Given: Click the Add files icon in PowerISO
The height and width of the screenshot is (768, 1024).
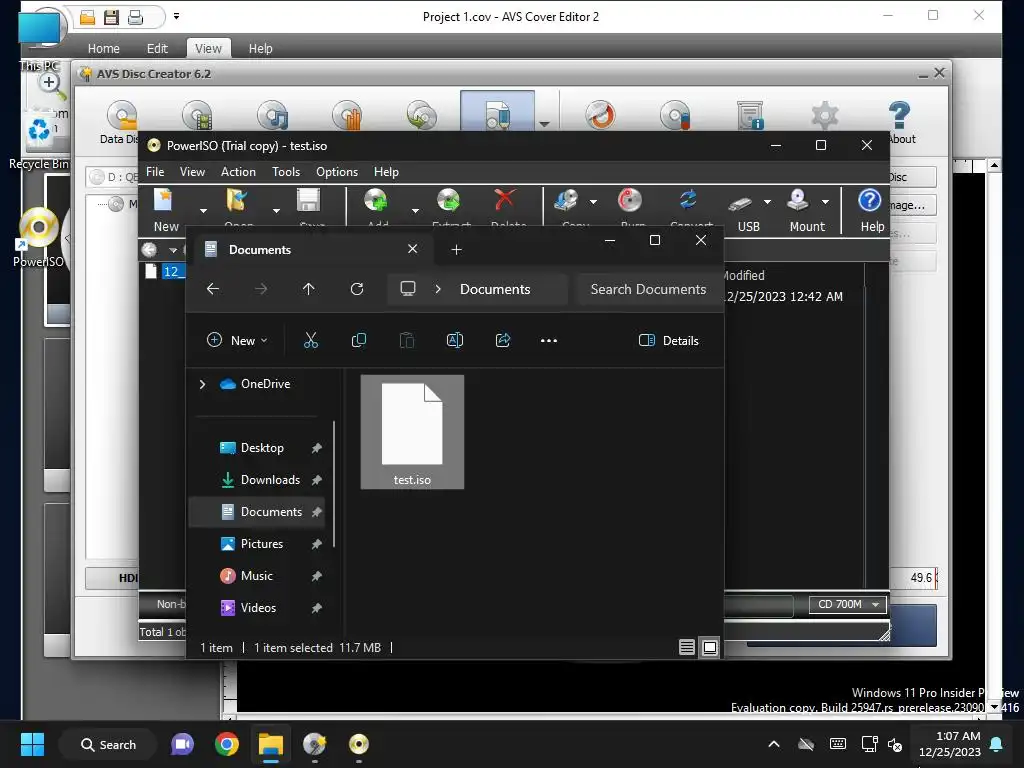Looking at the screenshot, I should pos(376,200).
